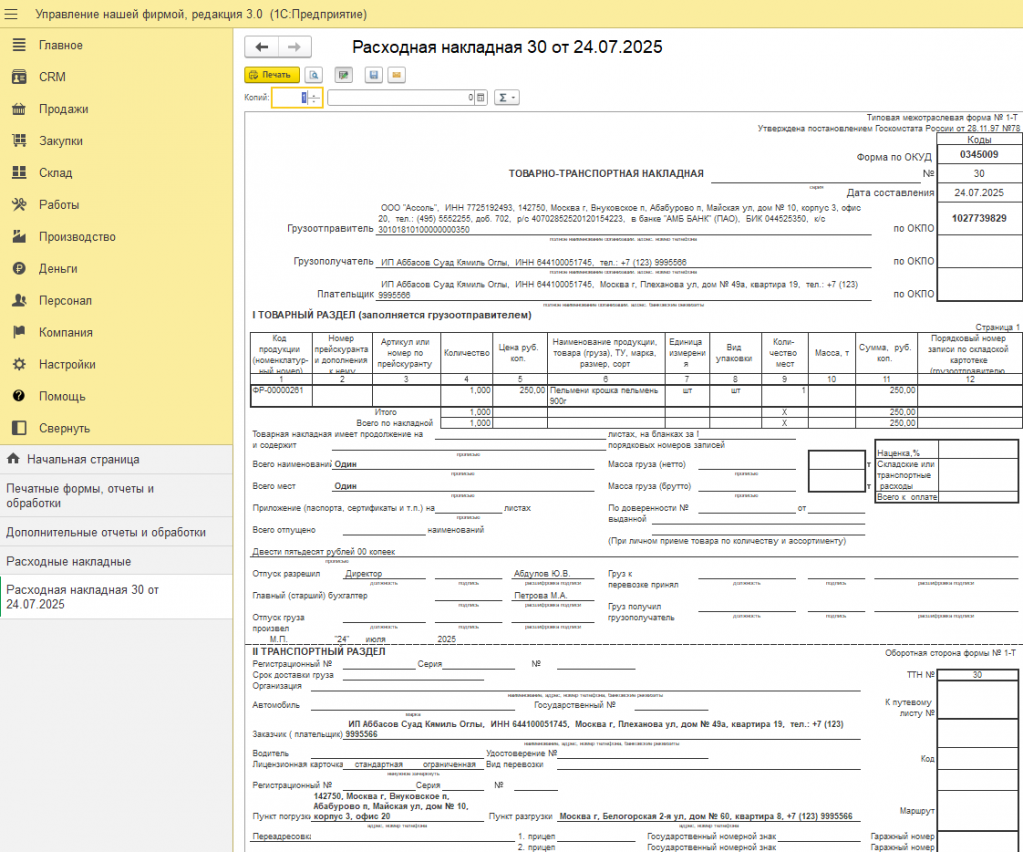This screenshot has height=852, width=1023.
Task: Select Расходная накладная 30 от 24.07.2025 tab
Action: coord(116,597)
